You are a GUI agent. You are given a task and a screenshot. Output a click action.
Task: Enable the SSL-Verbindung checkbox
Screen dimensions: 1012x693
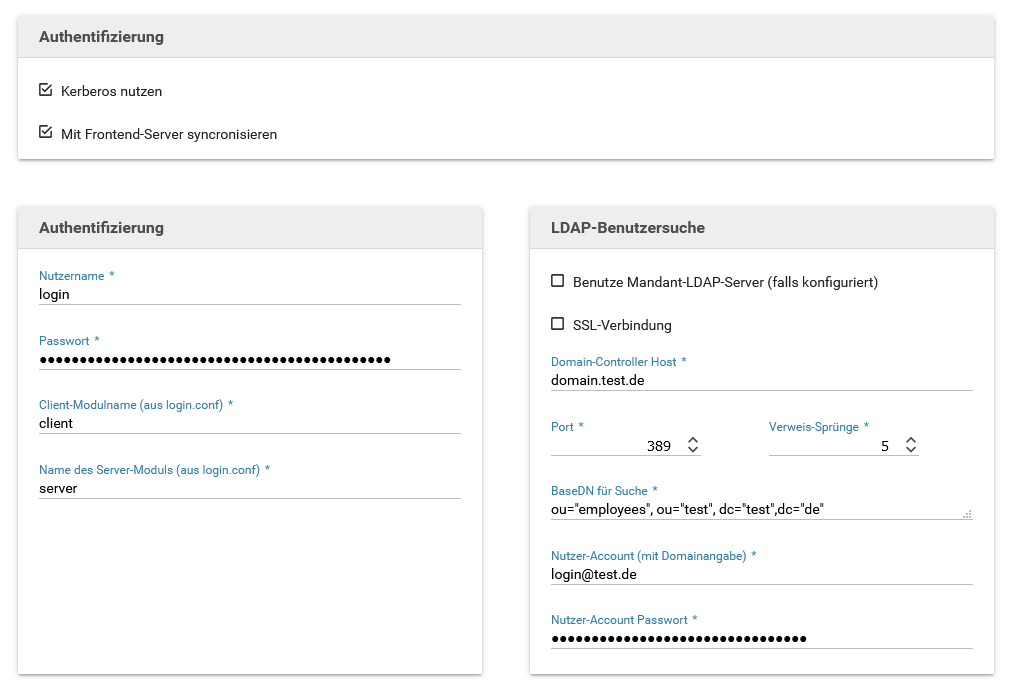pos(558,324)
